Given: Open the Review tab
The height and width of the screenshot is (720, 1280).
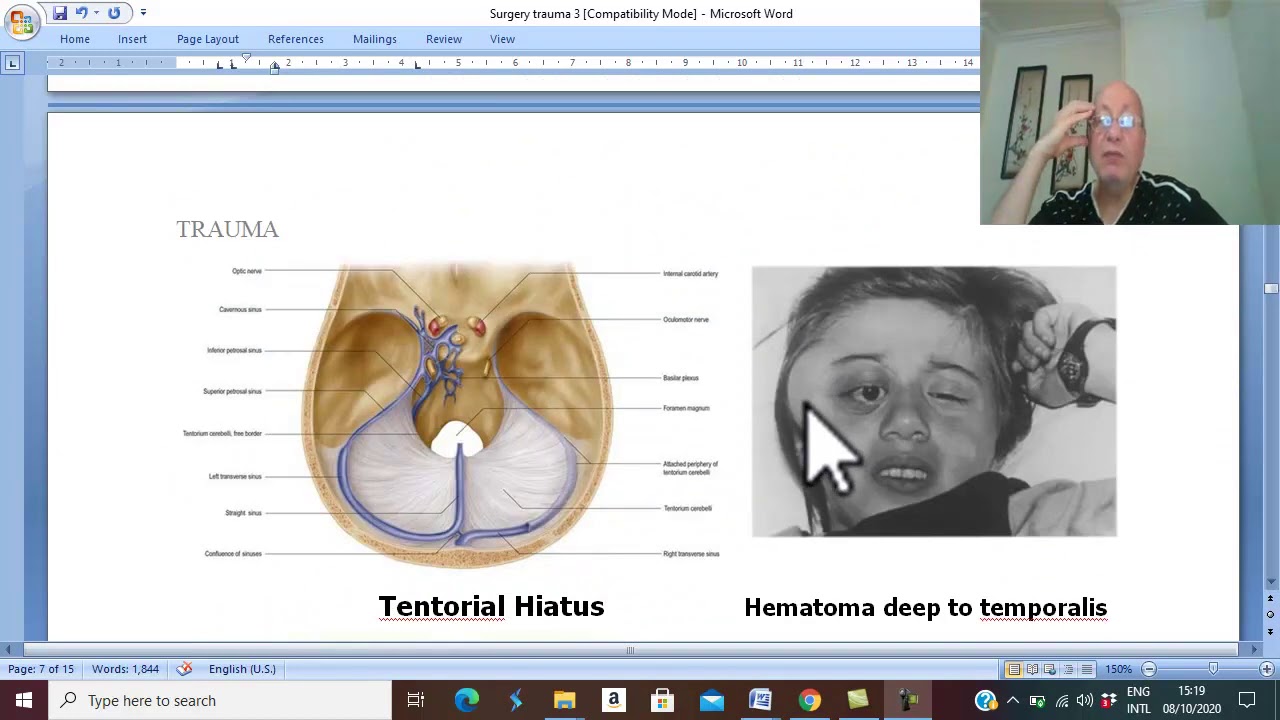Looking at the screenshot, I should [x=444, y=39].
